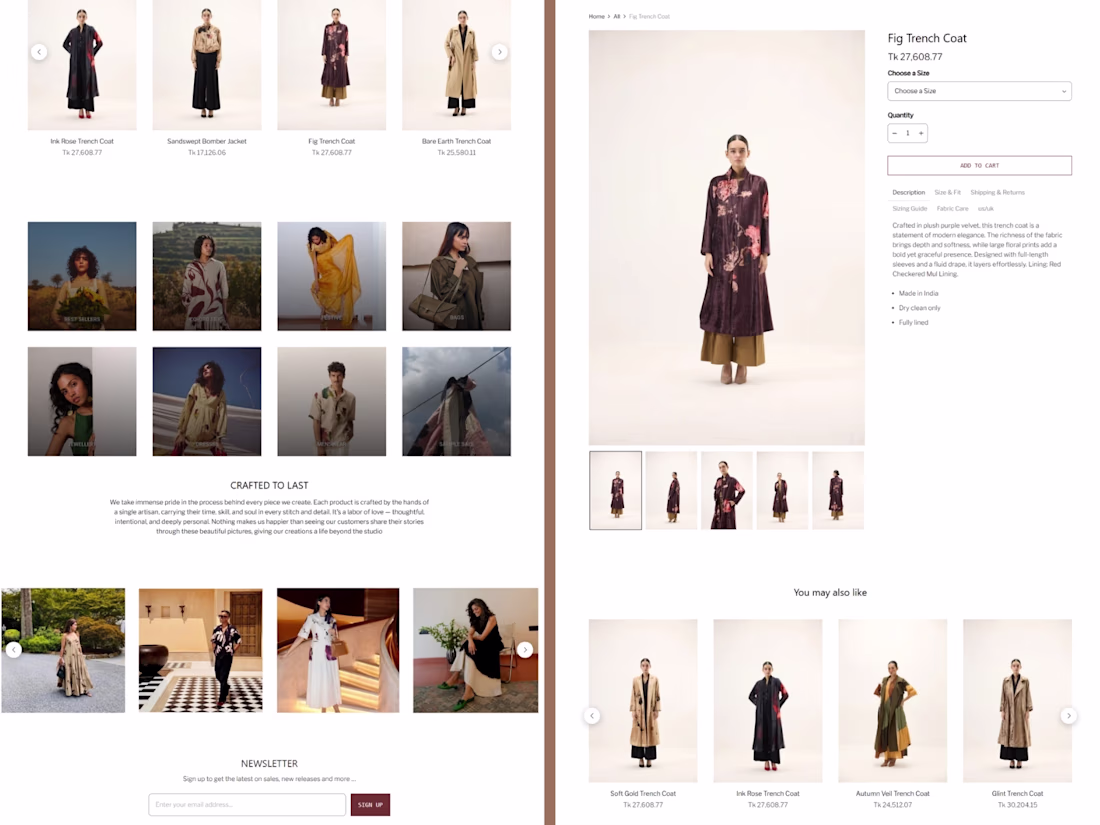Open the Festive category tile
The image size is (1100, 825).
(x=332, y=276)
